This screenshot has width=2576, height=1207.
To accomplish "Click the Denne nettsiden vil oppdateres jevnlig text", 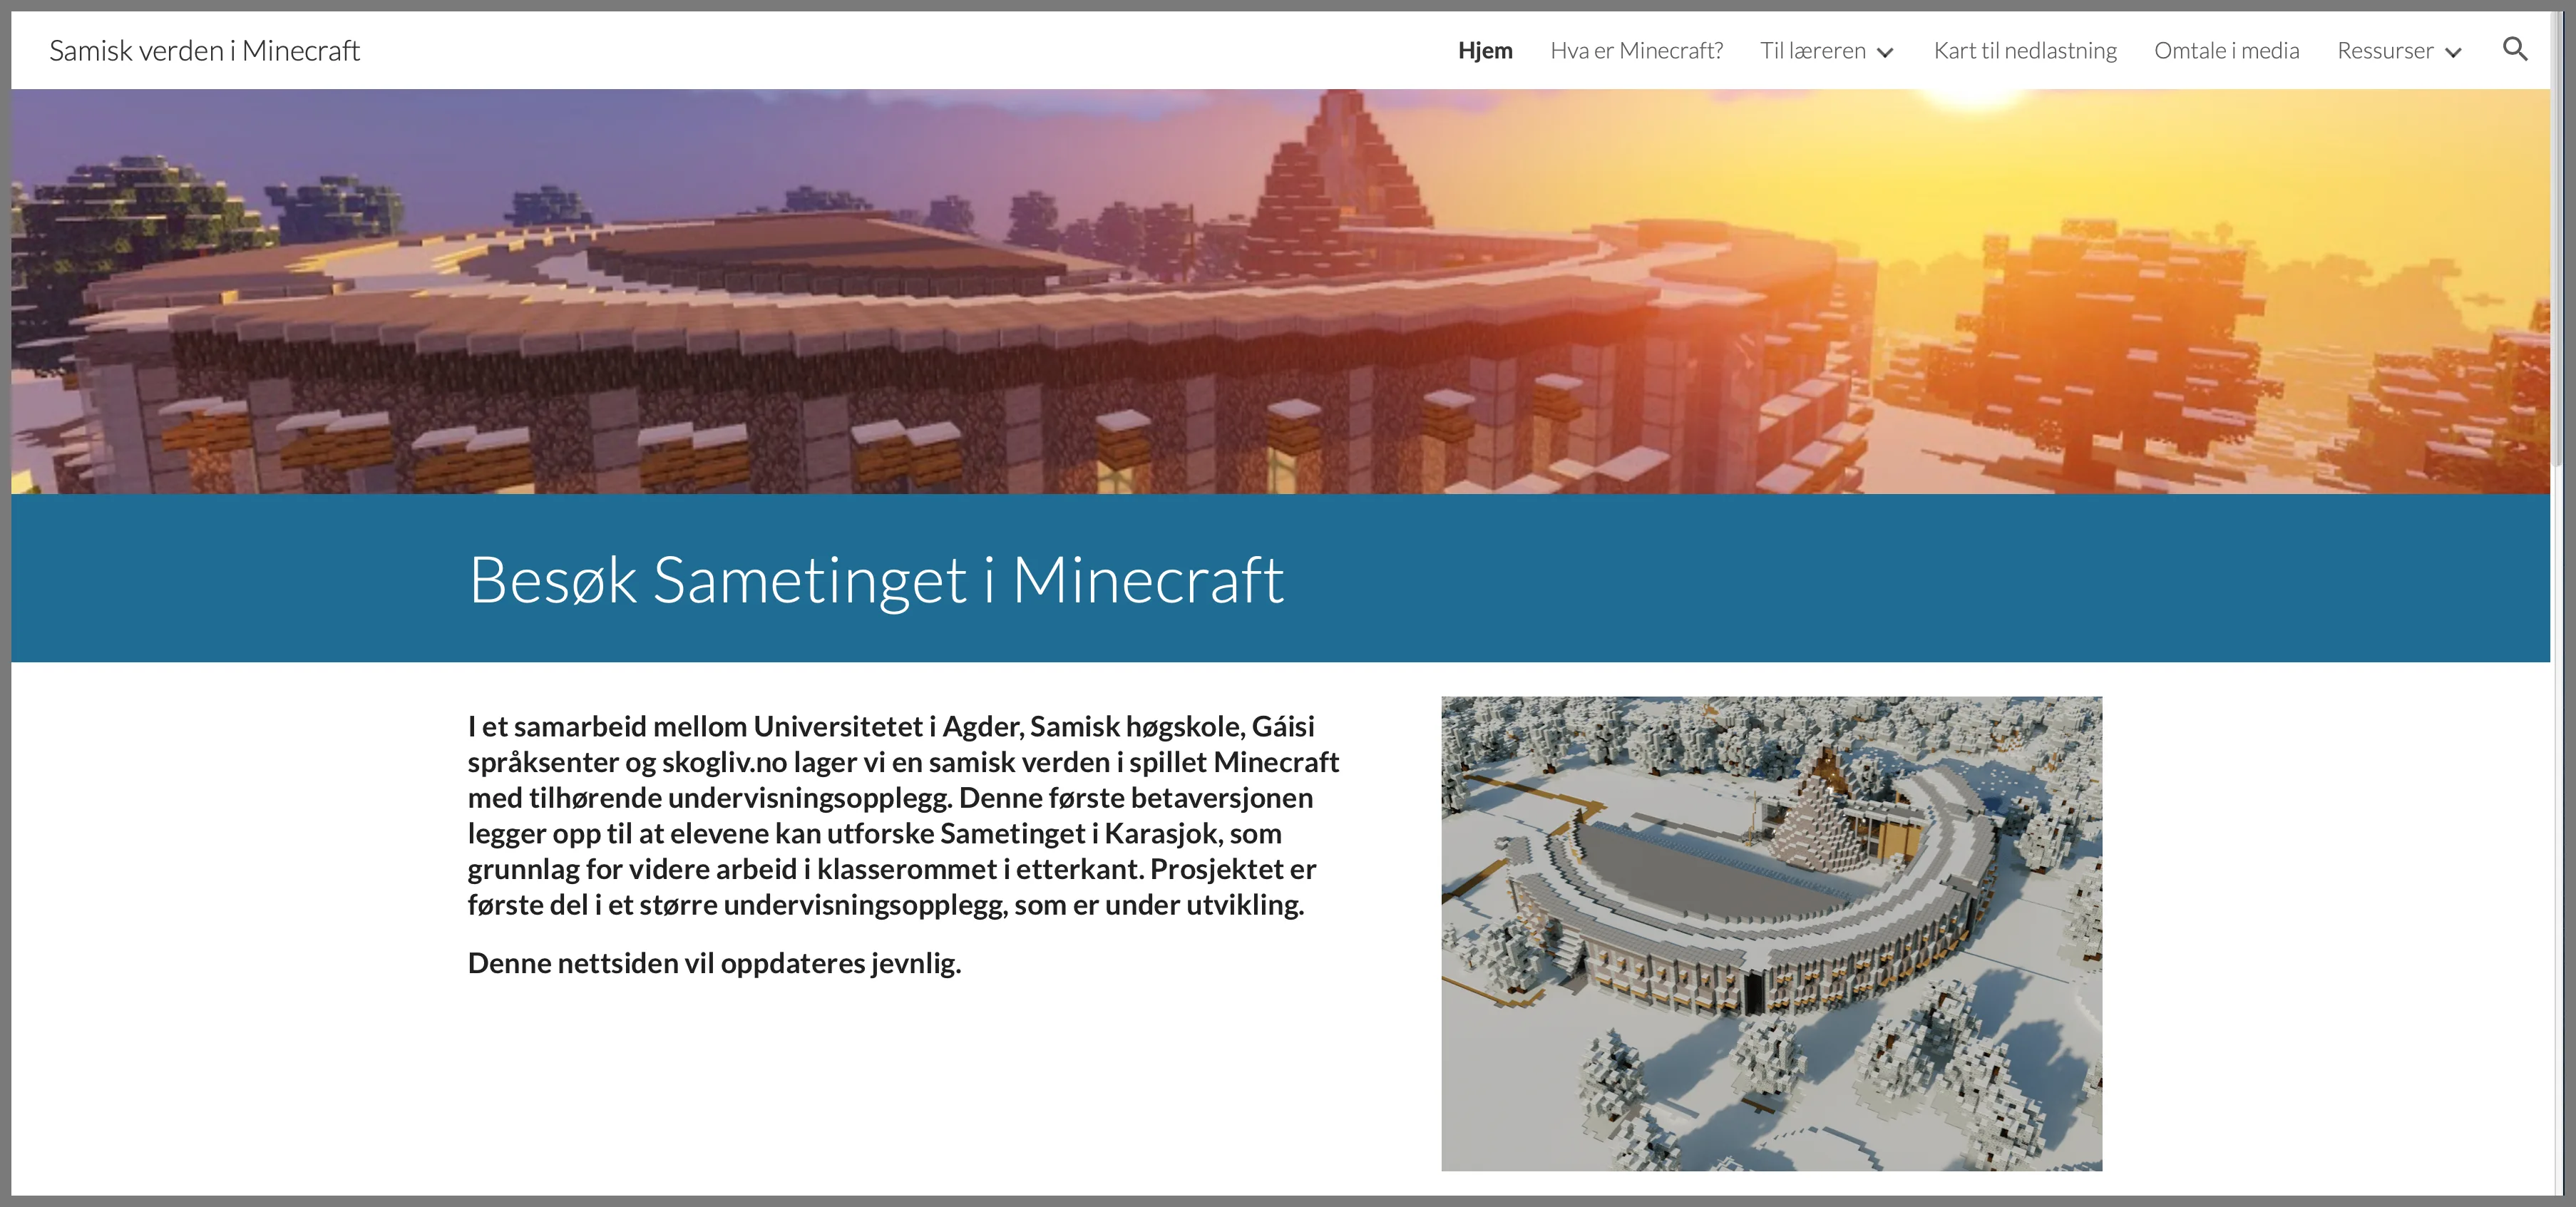I will (714, 963).
